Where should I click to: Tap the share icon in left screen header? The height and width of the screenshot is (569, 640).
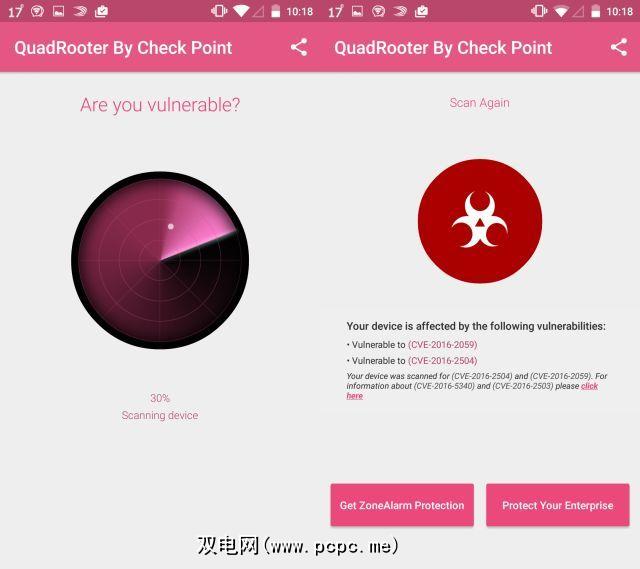(299, 47)
